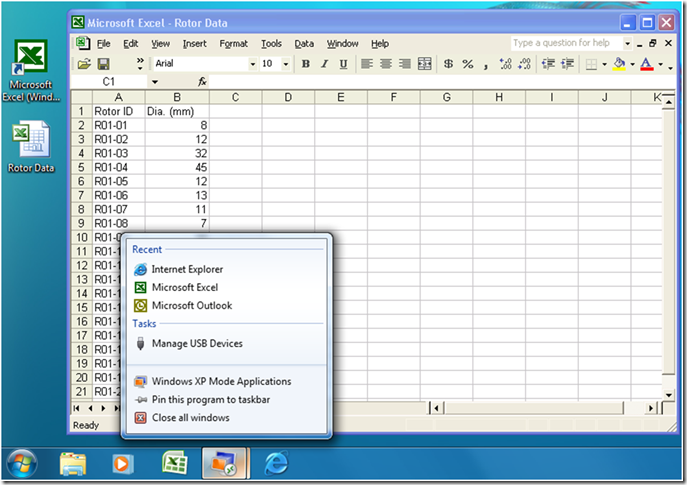Image resolution: width=687 pixels, height=485 pixels.
Task: Open the Font size dropdown
Action: [x=286, y=64]
